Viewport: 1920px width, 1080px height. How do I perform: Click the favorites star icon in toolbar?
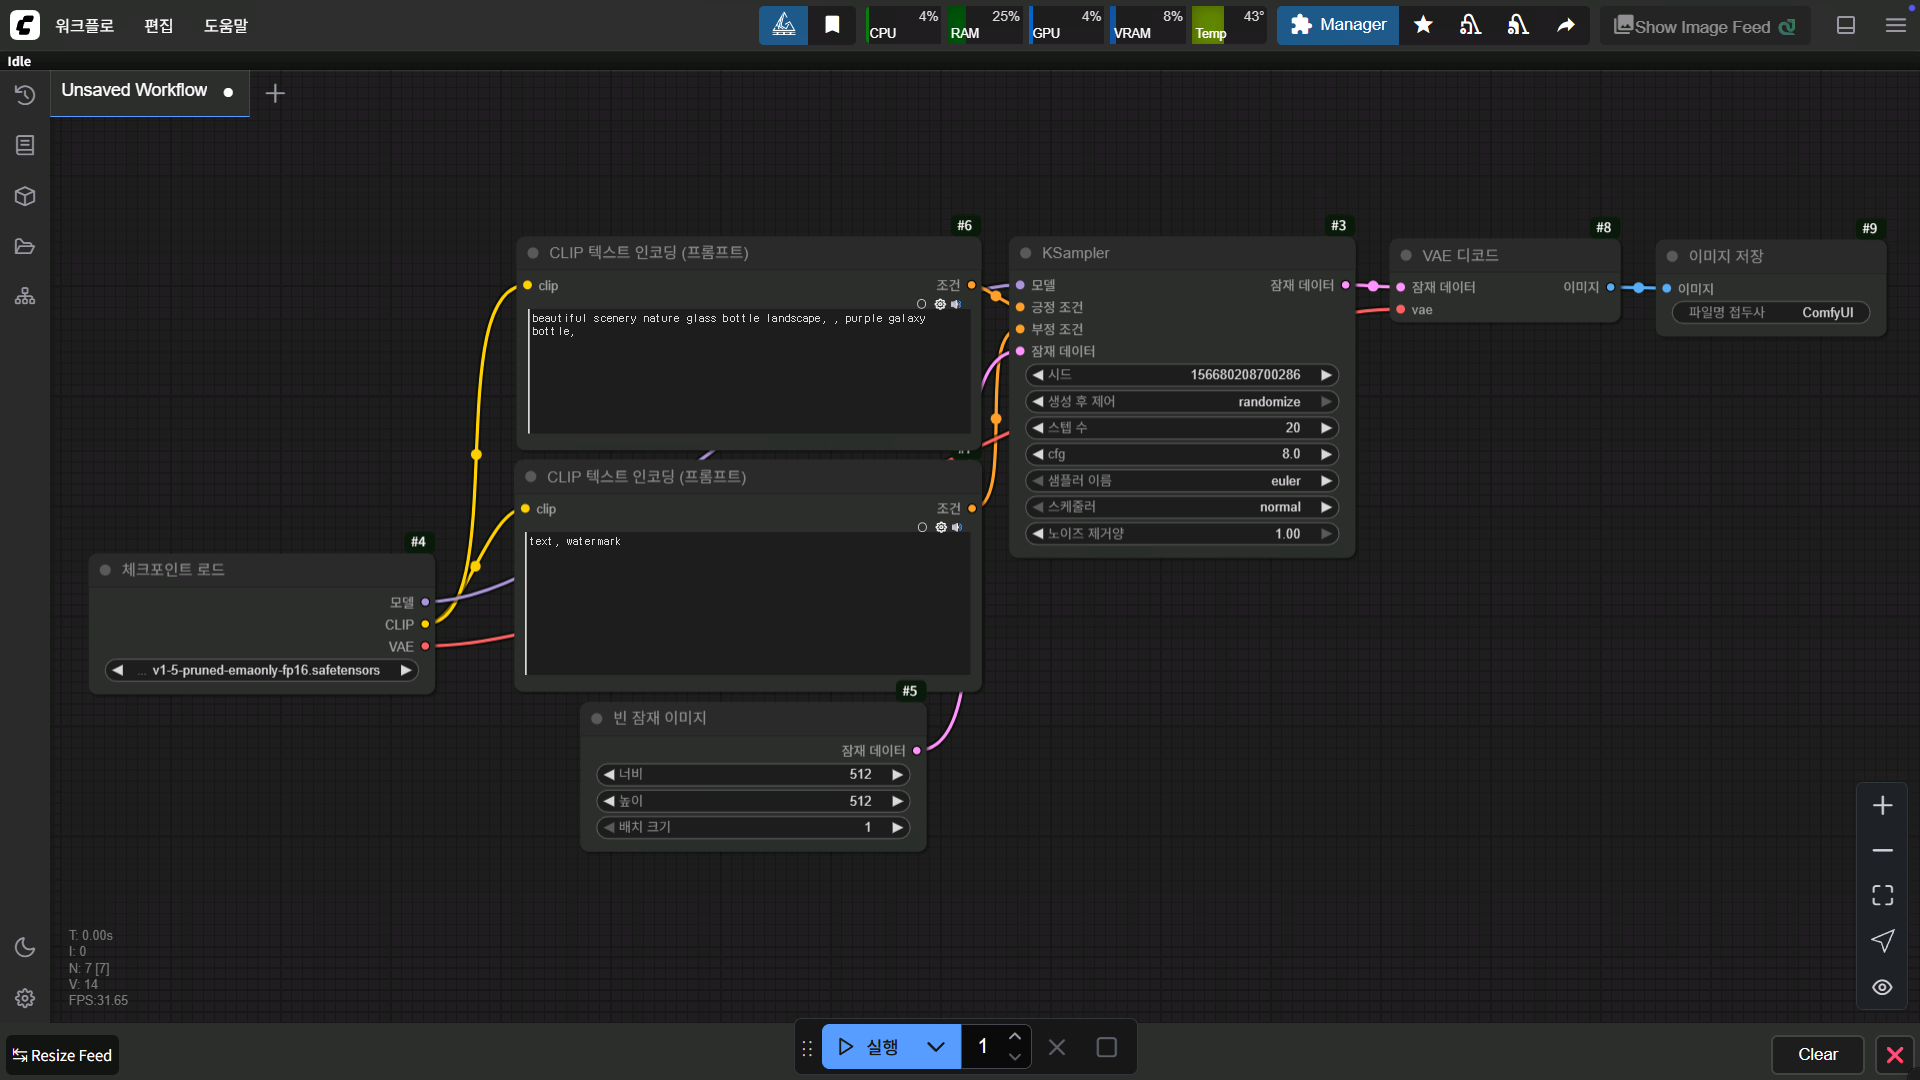pos(1423,25)
